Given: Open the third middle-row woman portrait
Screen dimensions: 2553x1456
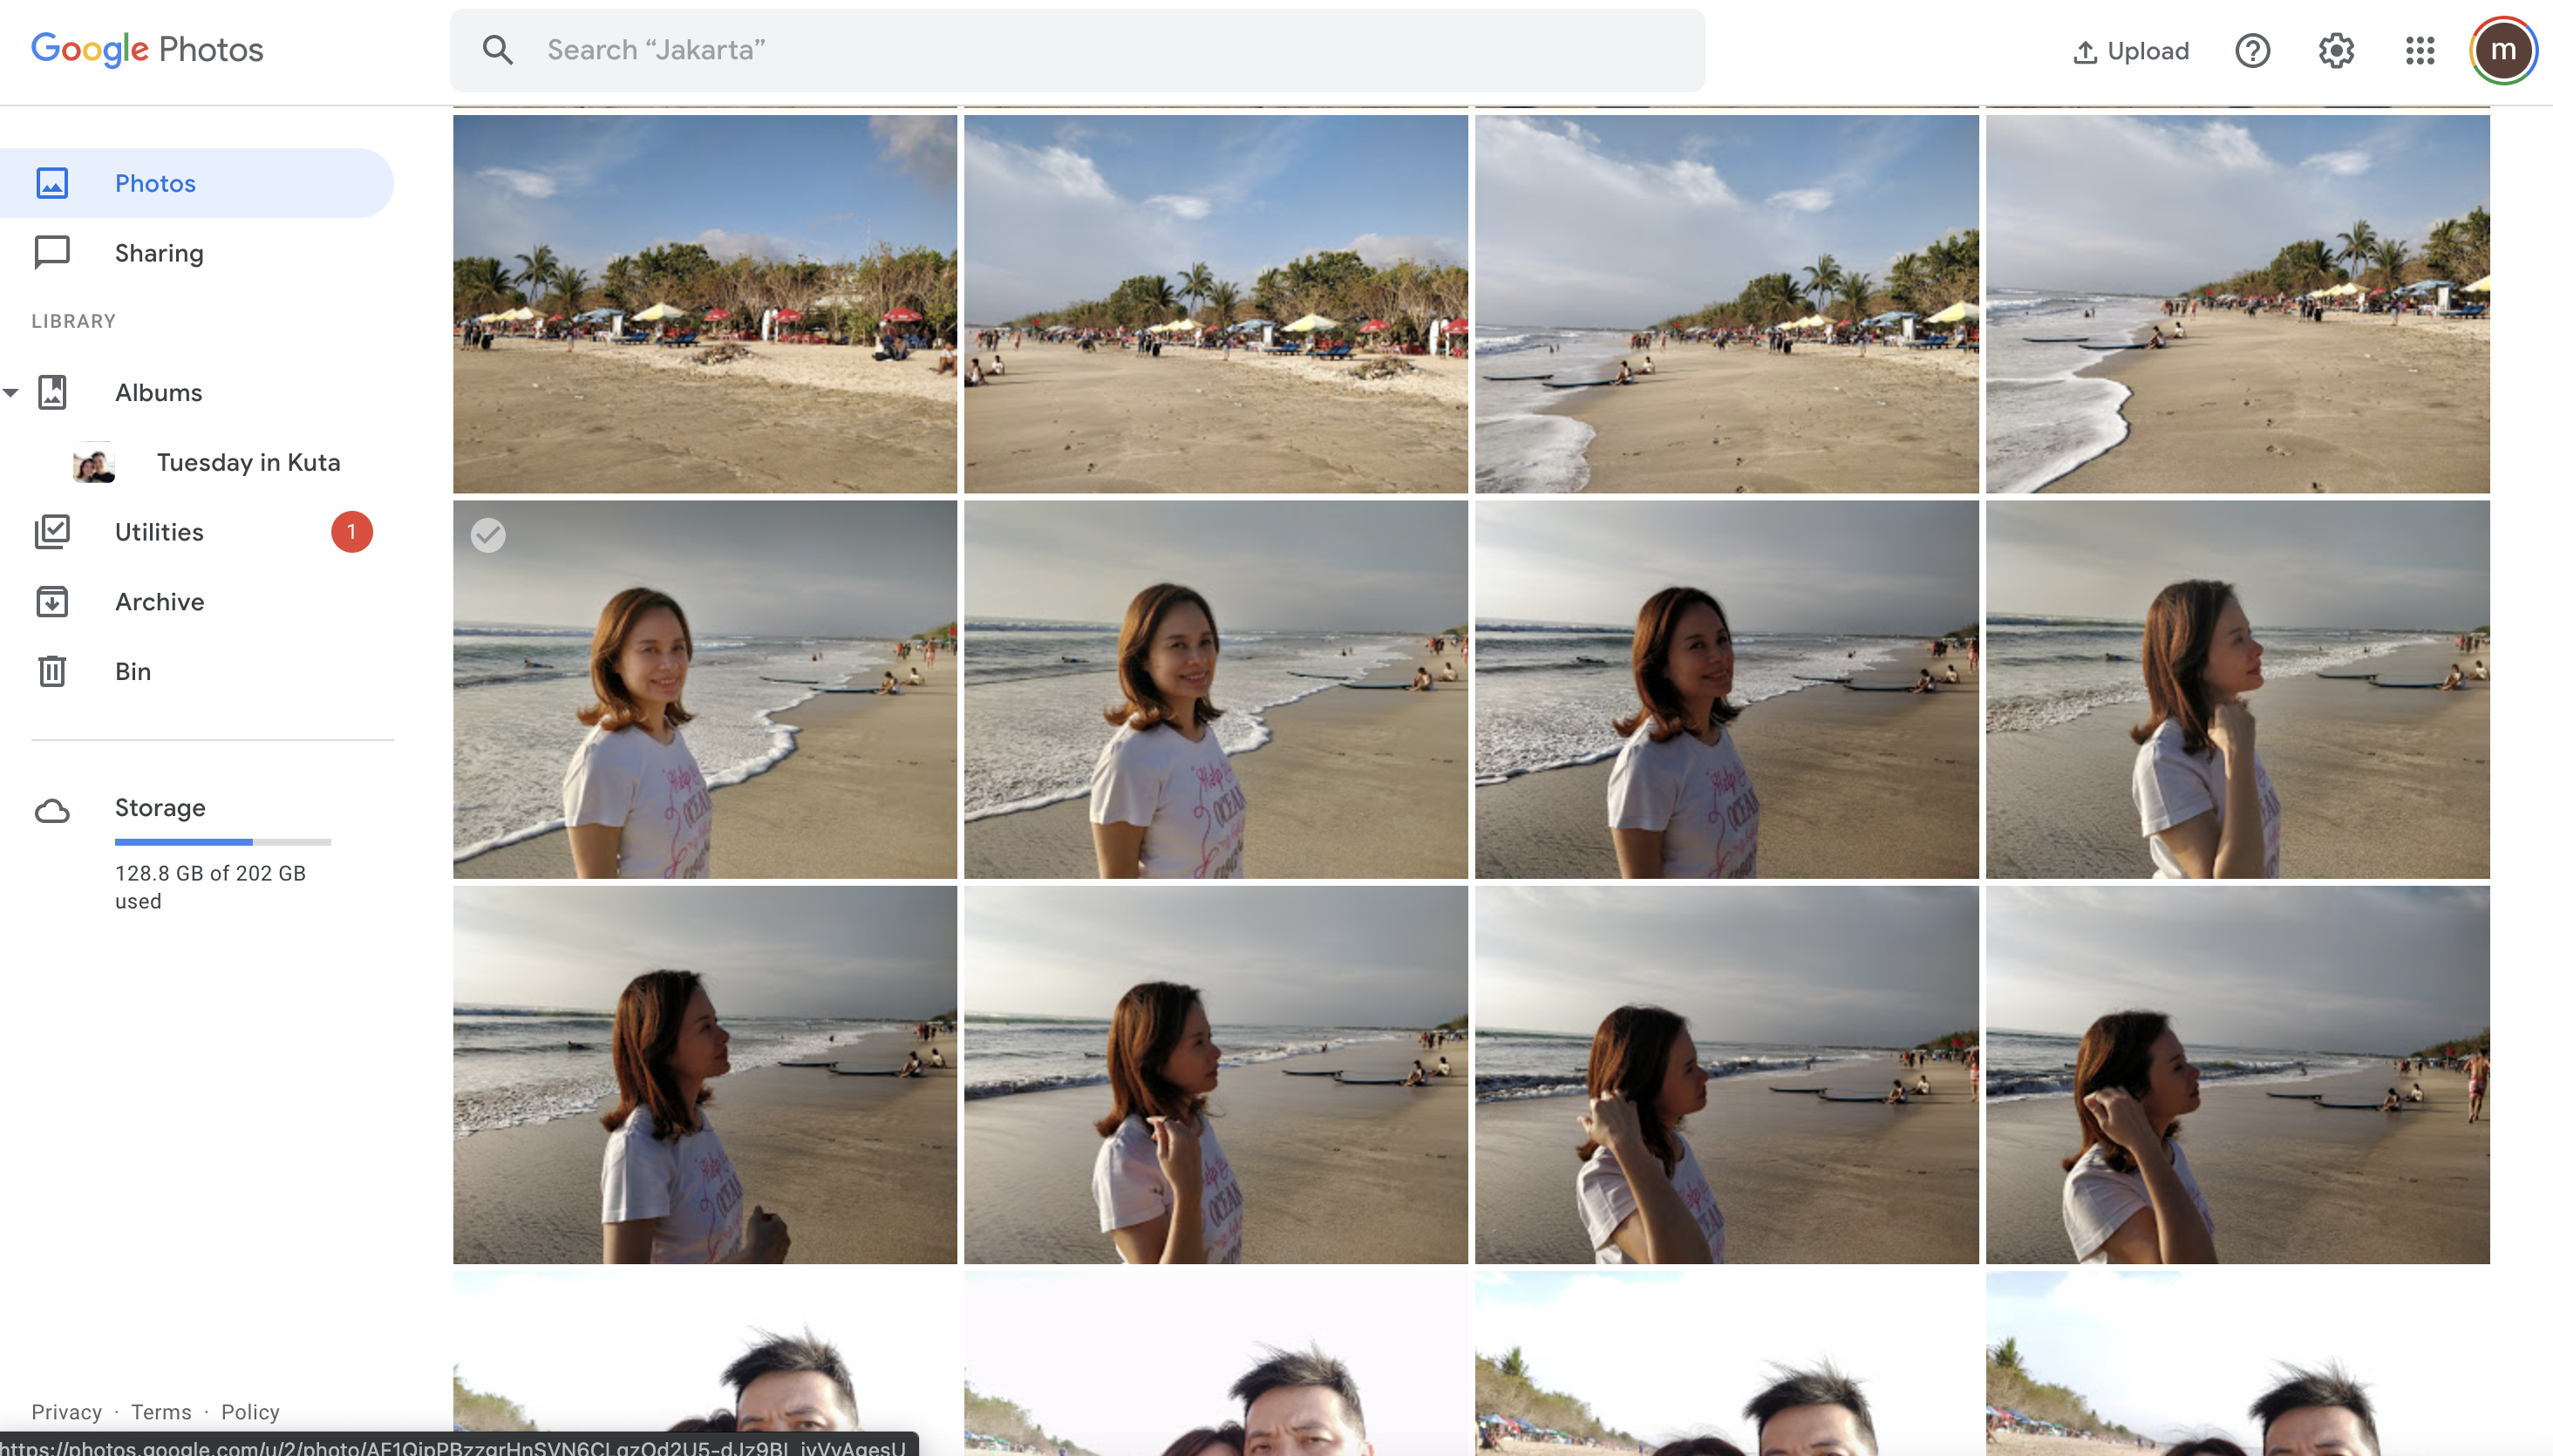Looking at the screenshot, I should (x=1727, y=690).
